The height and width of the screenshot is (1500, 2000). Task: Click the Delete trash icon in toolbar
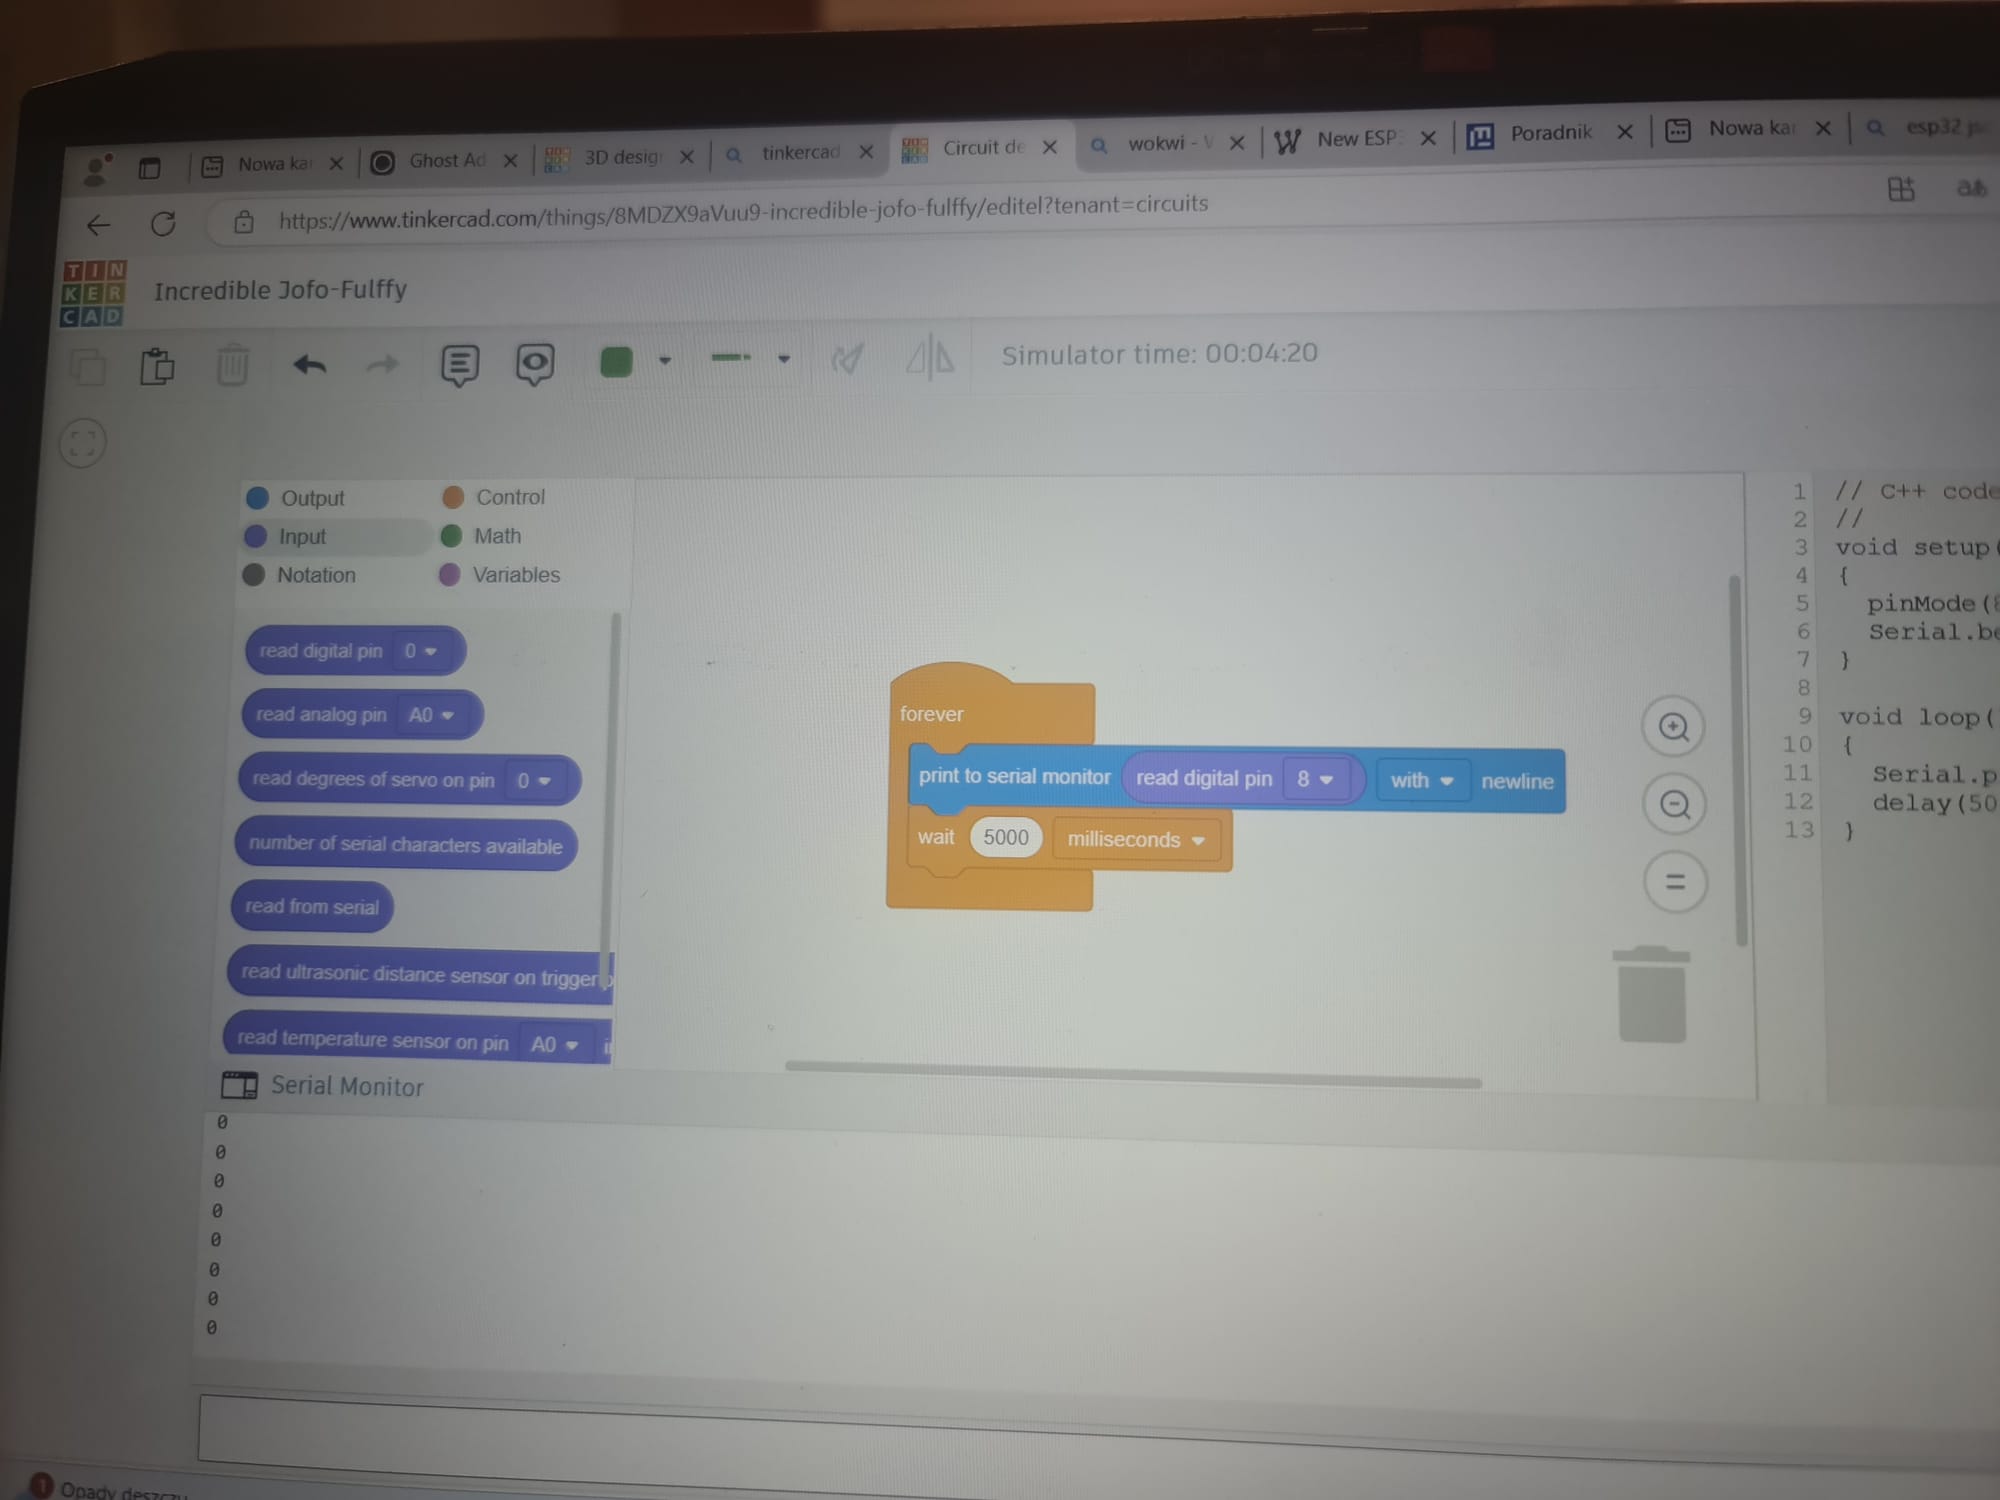[x=232, y=365]
